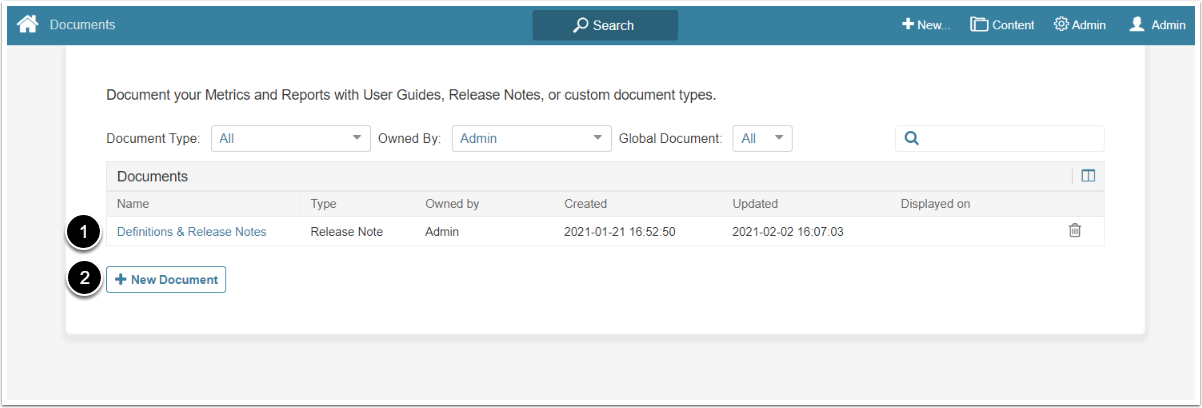The image size is (1202, 408).
Task: Click the Home icon in top bar
Action: pos(27,25)
